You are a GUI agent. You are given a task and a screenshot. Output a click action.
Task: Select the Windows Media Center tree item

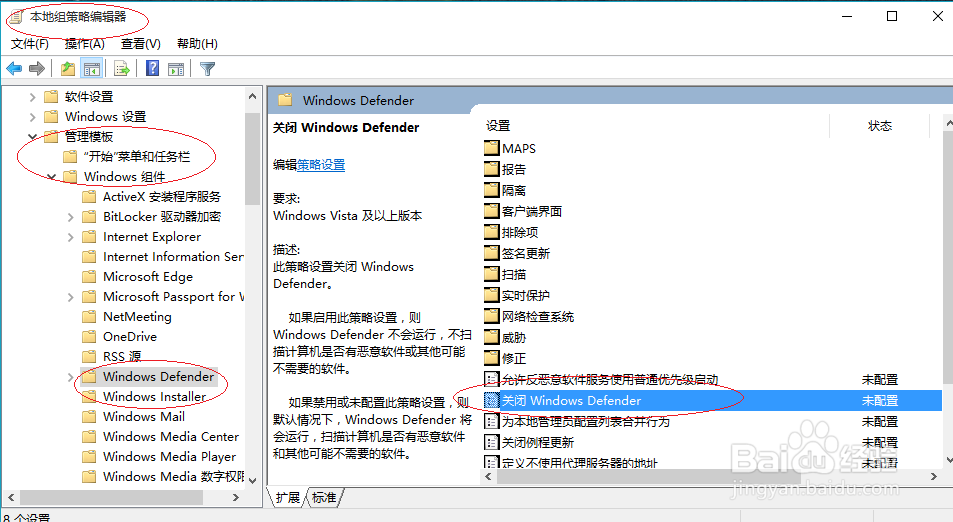171,437
